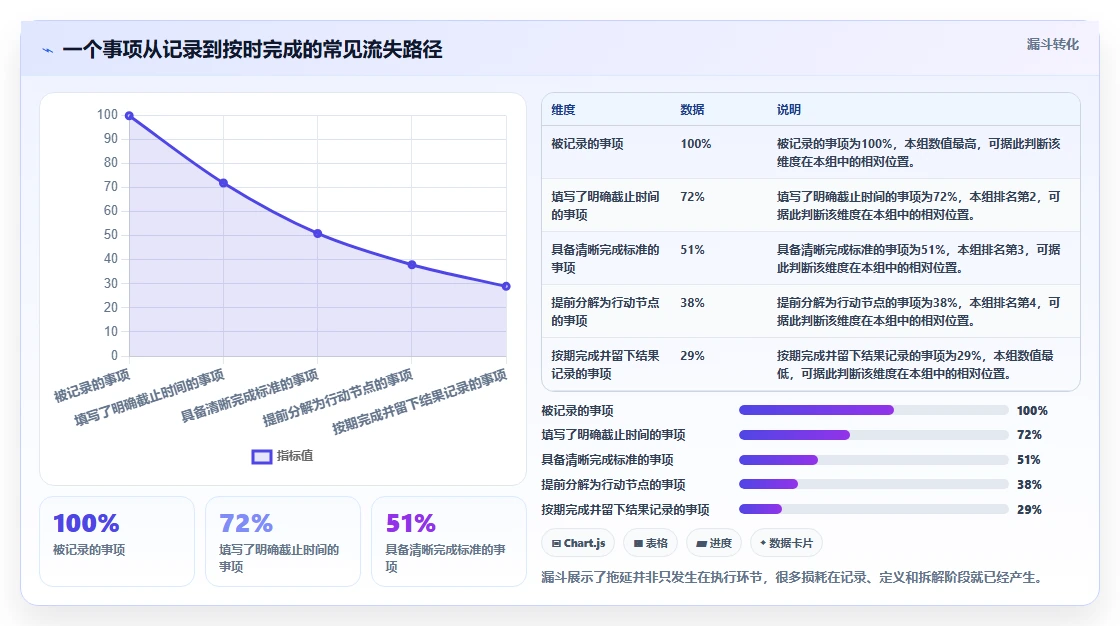Click the 被记录的事项 progress bar
This screenshot has width=1120, height=626.
[874, 410]
